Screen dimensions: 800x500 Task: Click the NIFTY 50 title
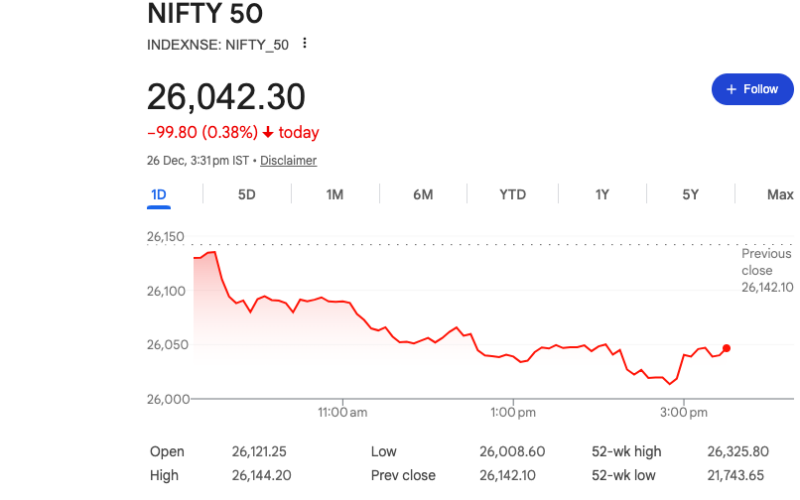pos(205,14)
